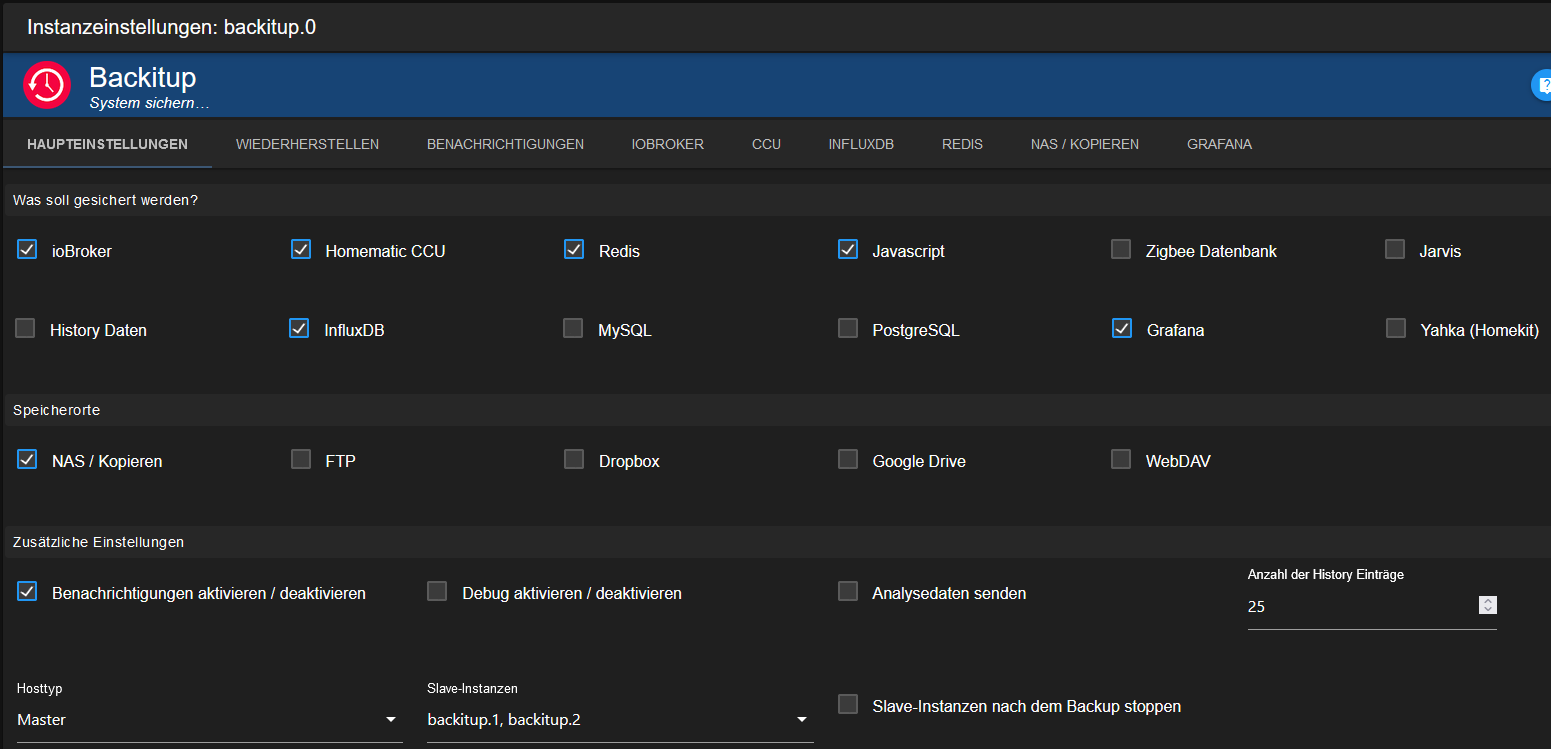Select the NAS / Kopieren tab
The height and width of the screenshot is (749, 1551).
tap(1085, 144)
